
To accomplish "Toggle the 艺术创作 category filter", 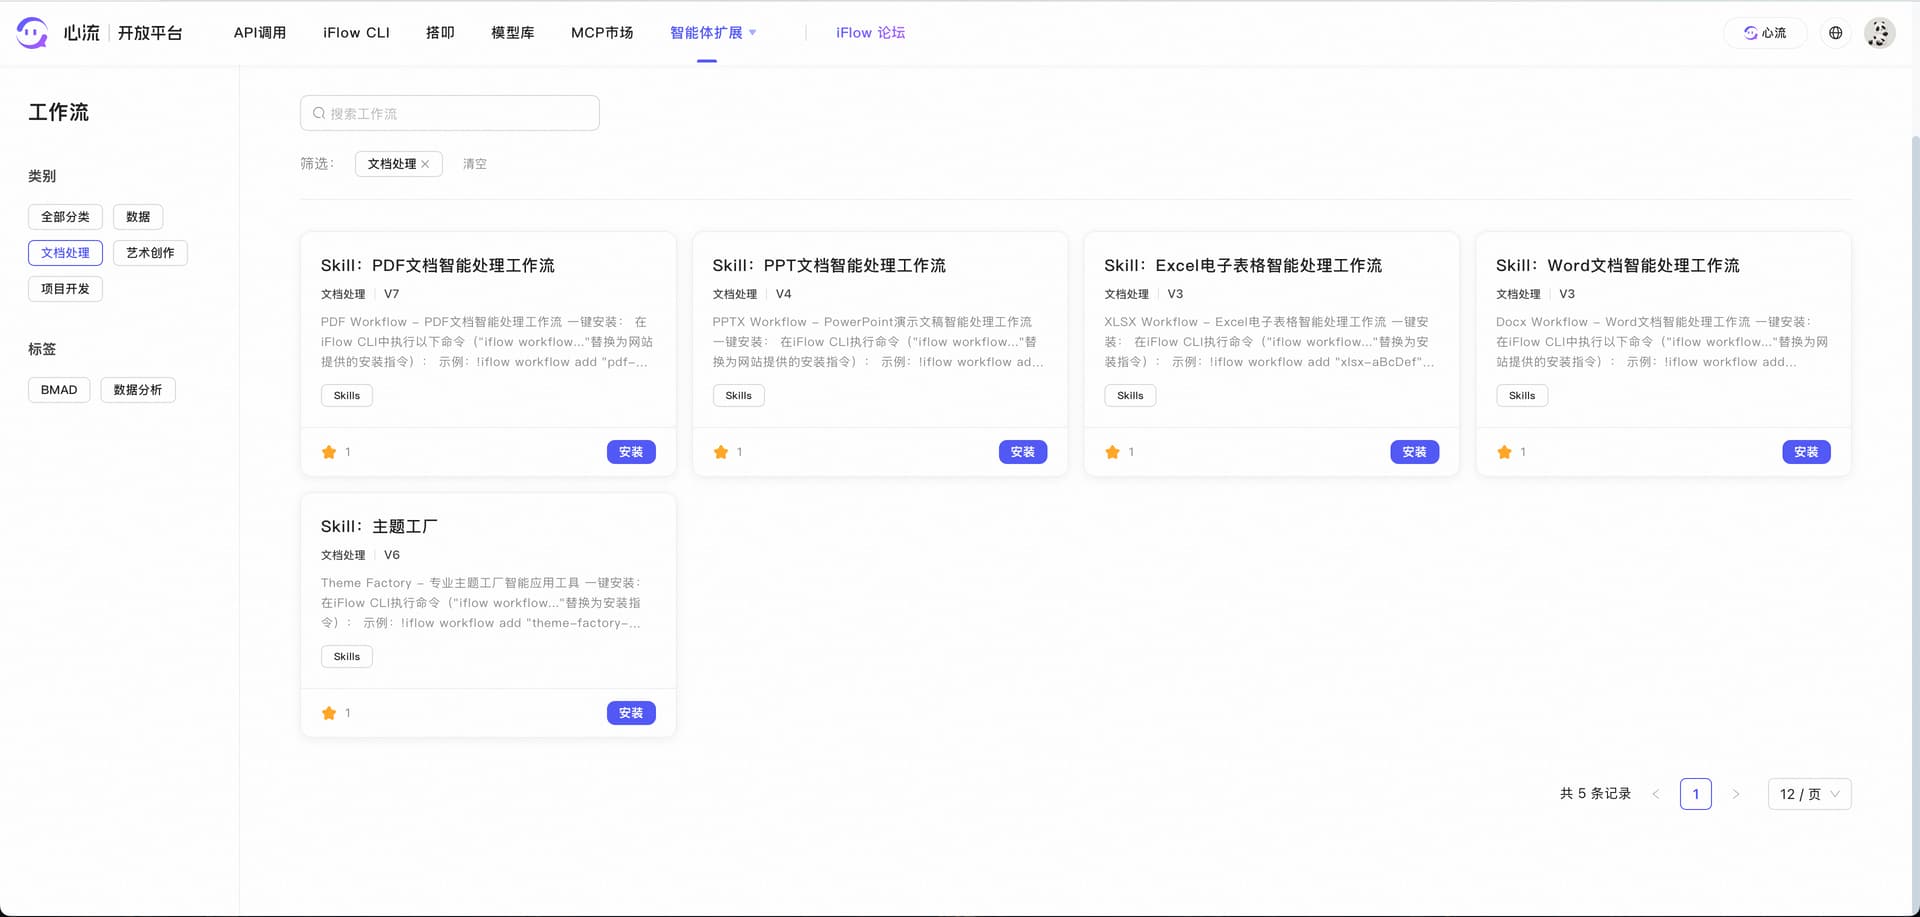I will click(x=150, y=253).
